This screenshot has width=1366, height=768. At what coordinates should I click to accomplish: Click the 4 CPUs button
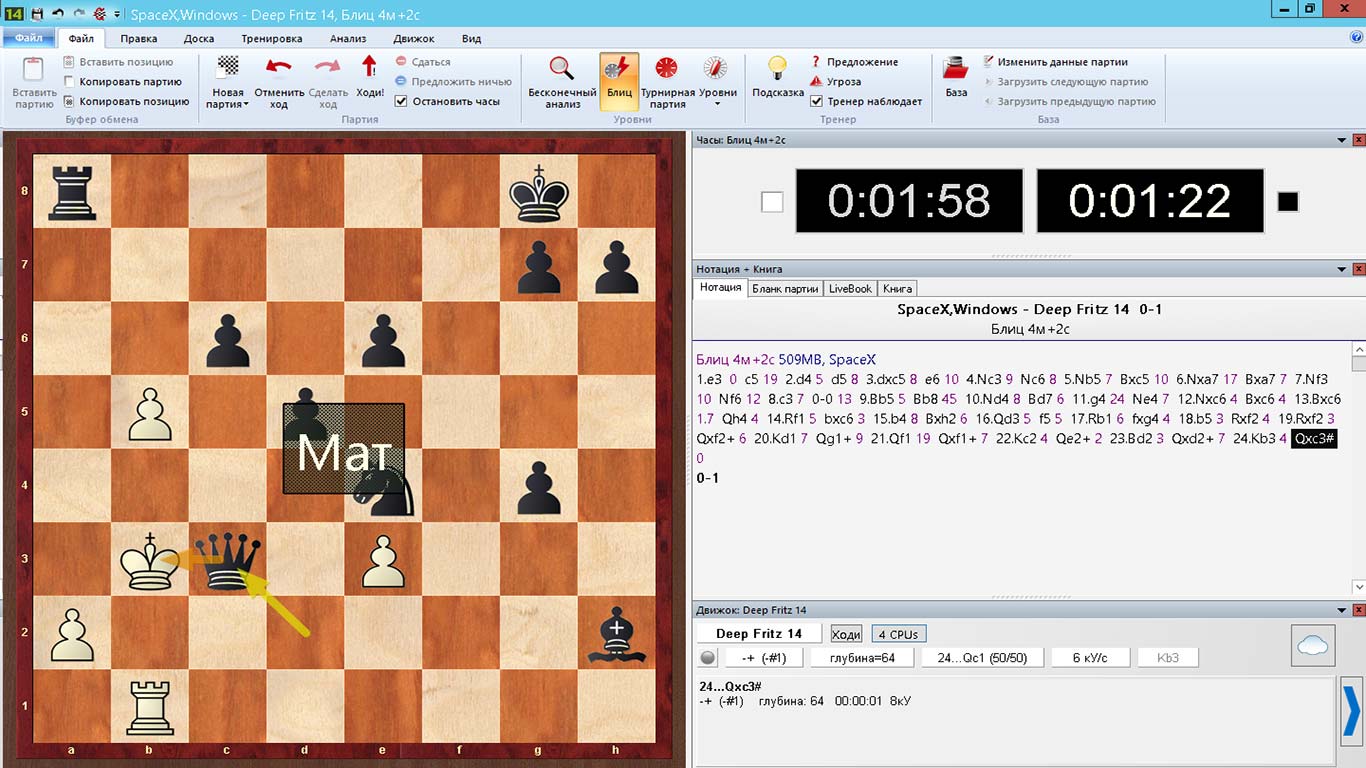898,634
